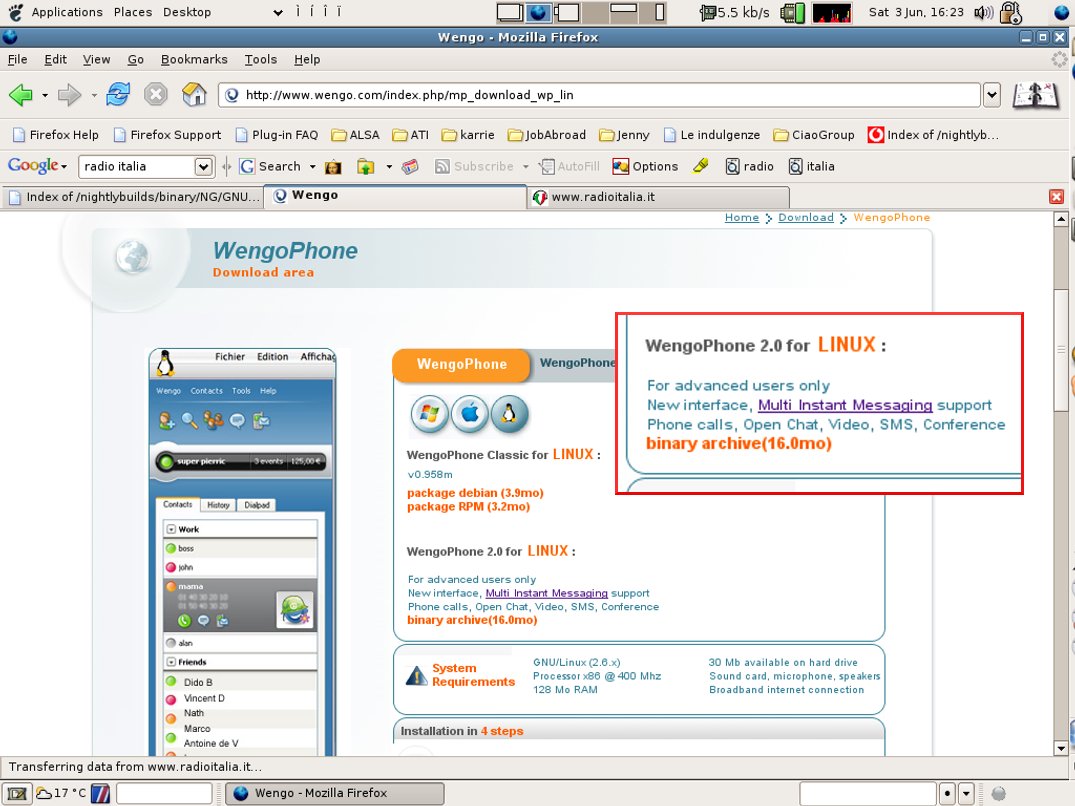Select the Linux penguin icon beside Apple icon
Viewport: 1075px width, 806px height.
pyautogui.click(x=509, y=415)
